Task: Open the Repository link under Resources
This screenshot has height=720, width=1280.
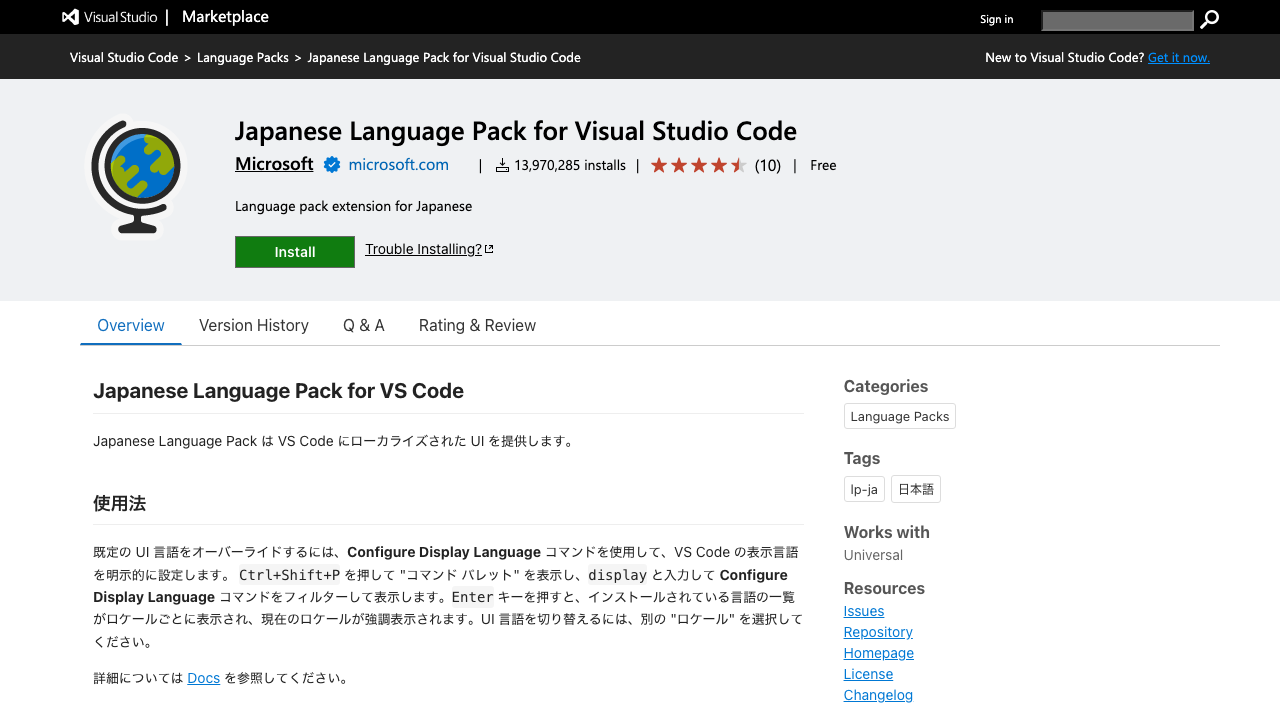Action: click(877, 631)
